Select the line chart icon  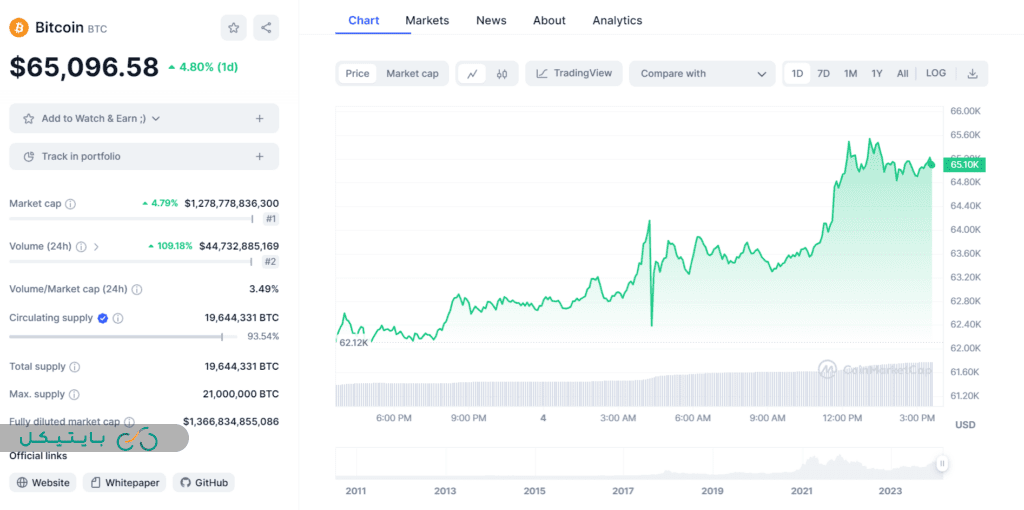point(472,73)
